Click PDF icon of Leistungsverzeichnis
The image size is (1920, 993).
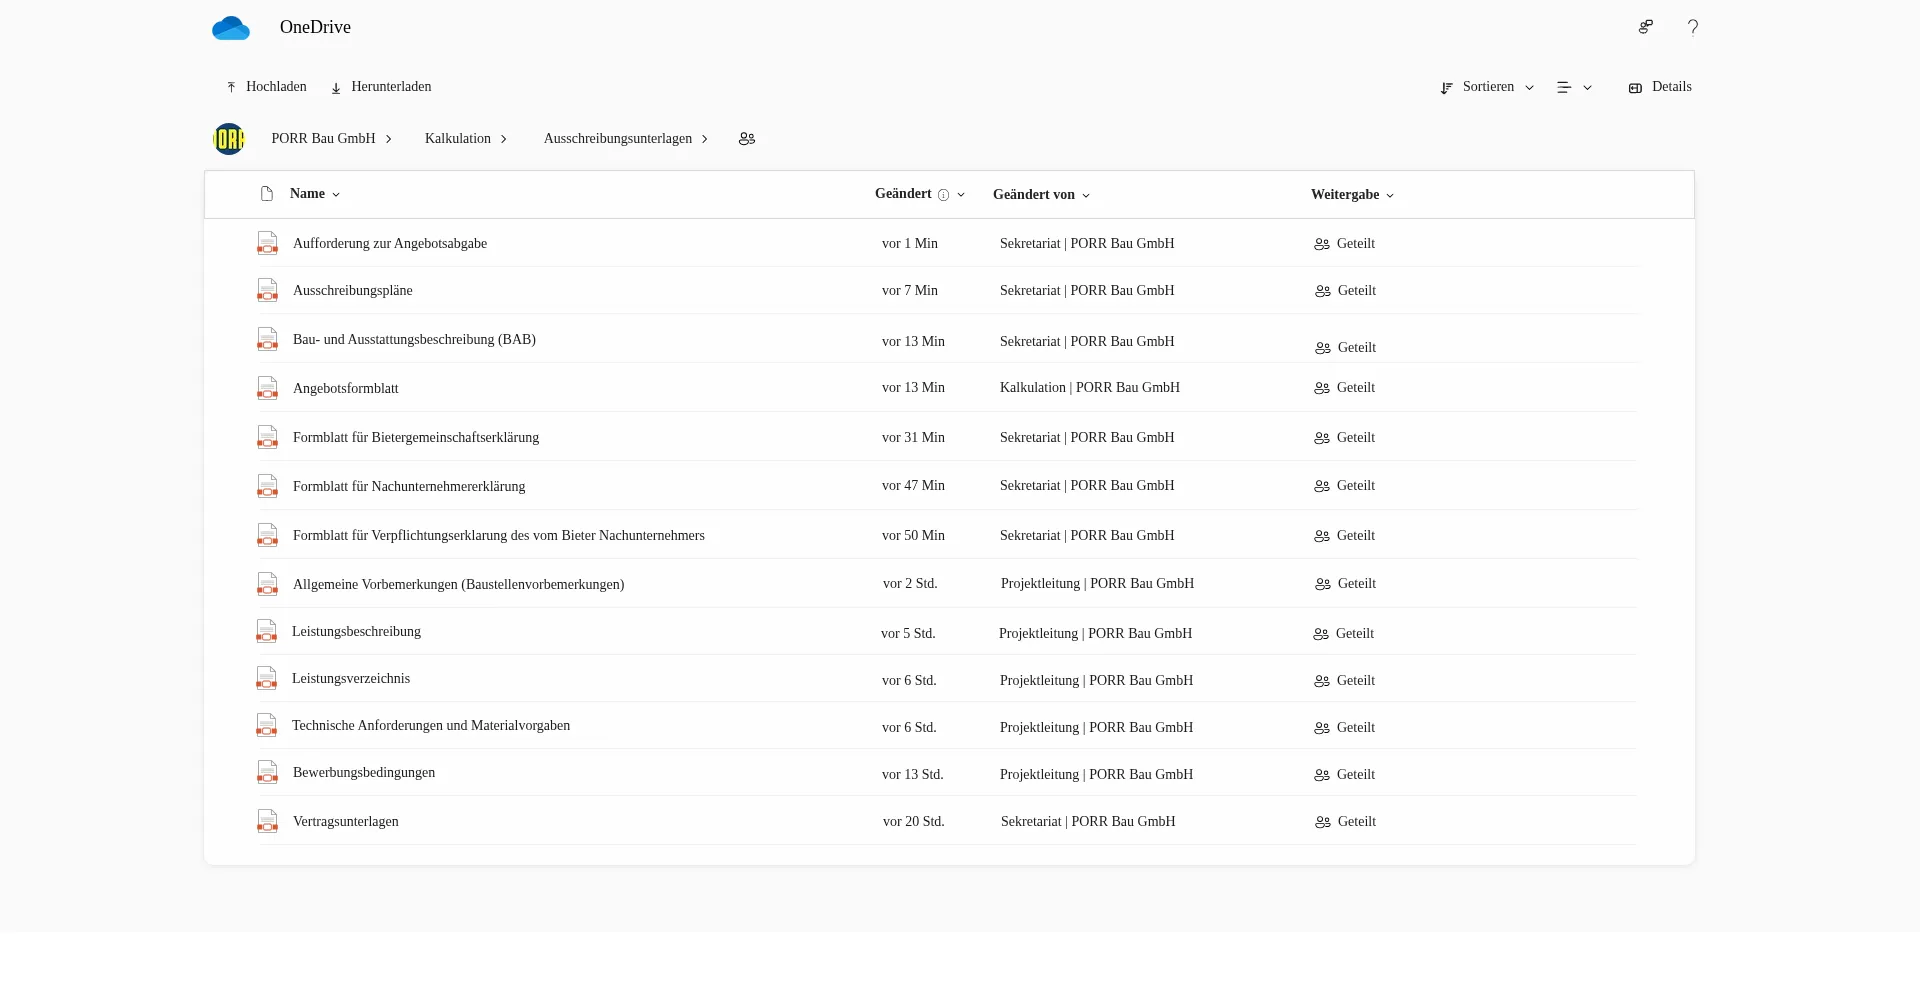tap(266, 678)
